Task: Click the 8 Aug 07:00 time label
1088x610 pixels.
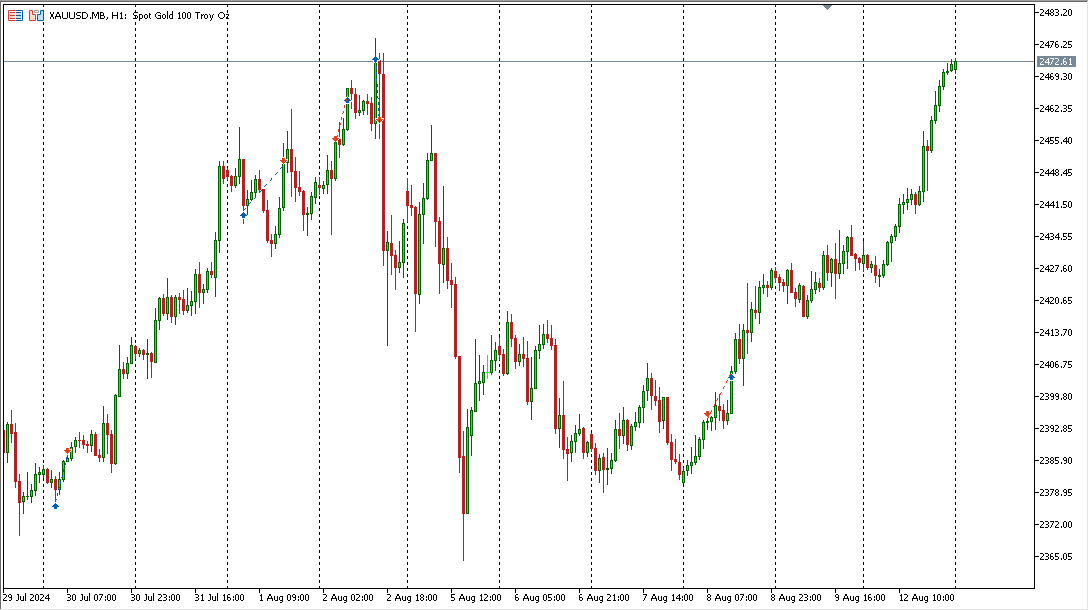Action: tap(731, 598)
